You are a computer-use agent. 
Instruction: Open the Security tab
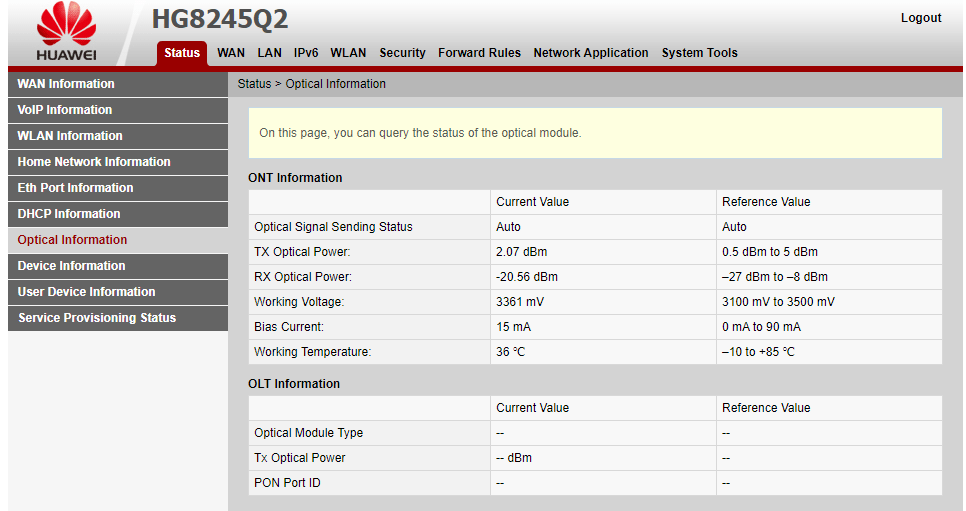pyautogui.click(x=402, y=53)
